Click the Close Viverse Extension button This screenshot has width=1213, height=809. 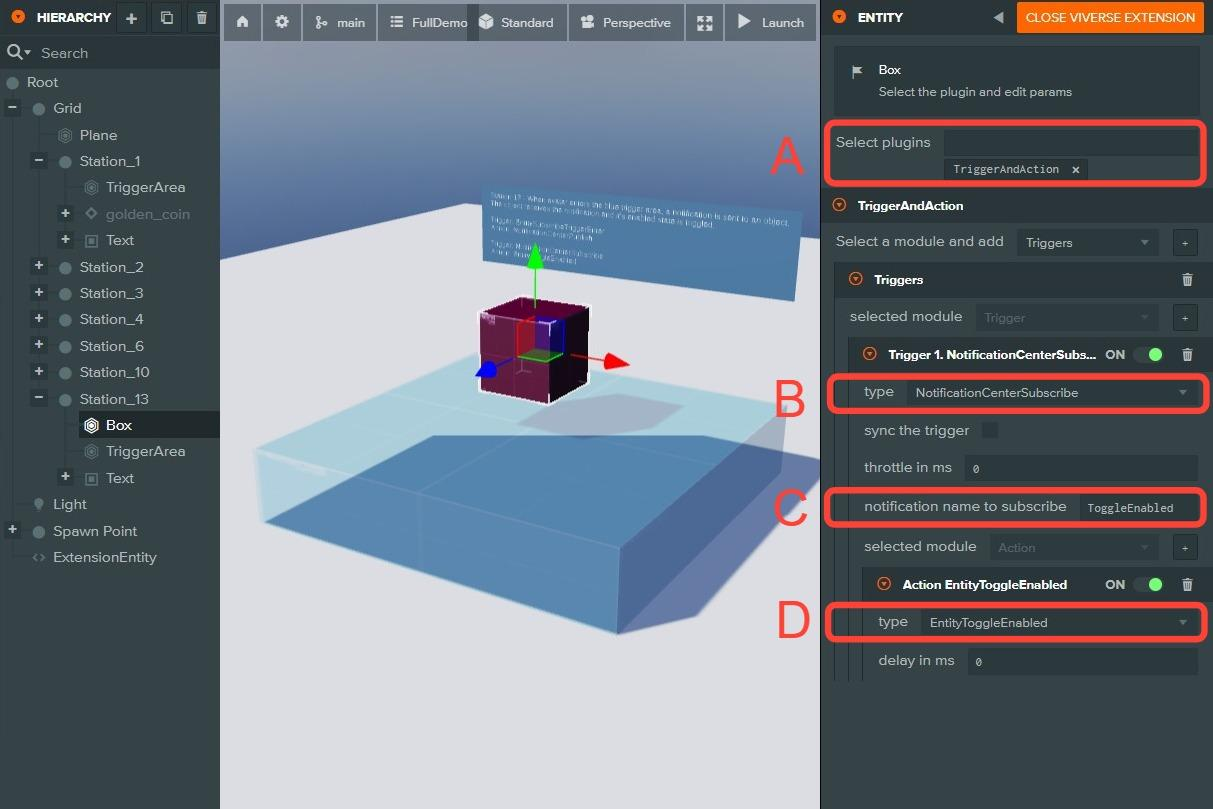[x=1110, y=17]
